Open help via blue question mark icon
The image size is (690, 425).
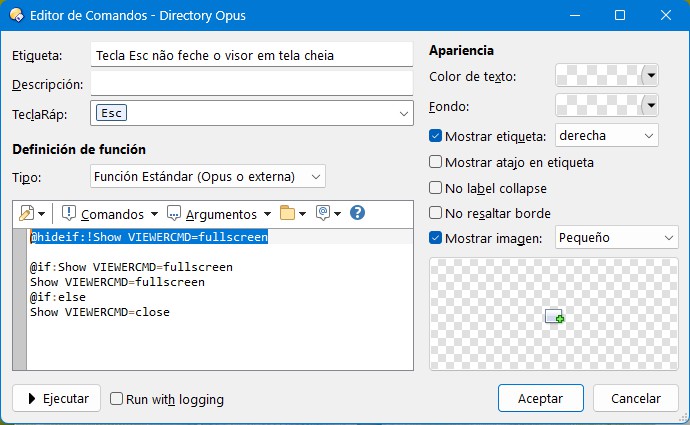point(357,213)
